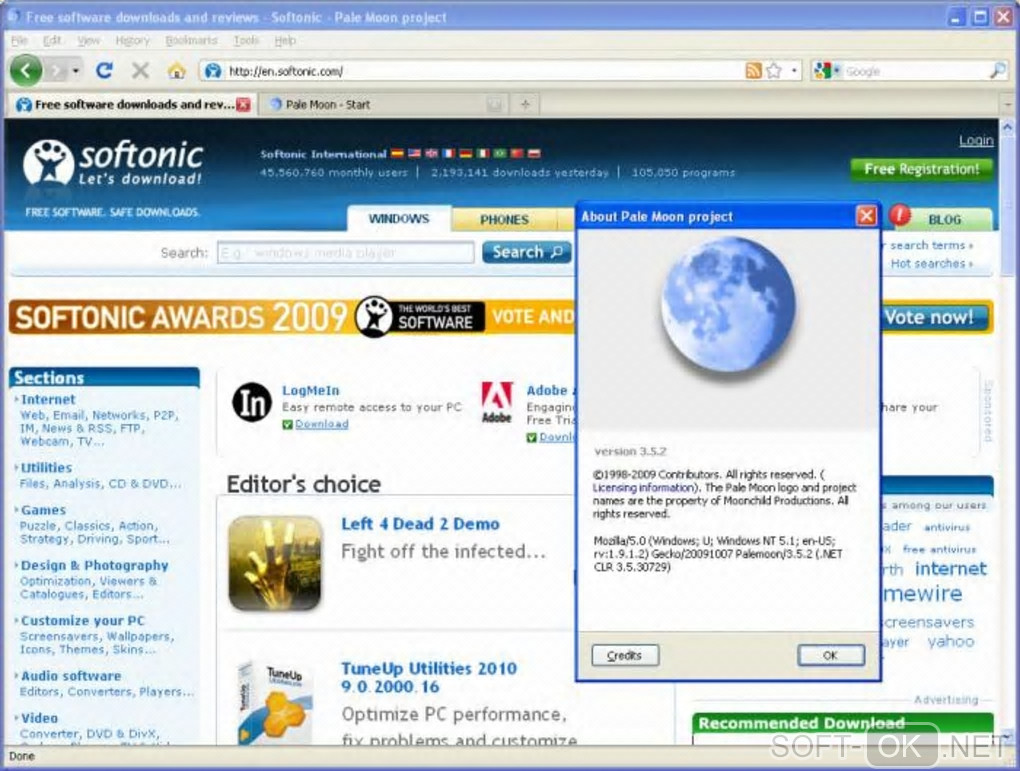Go to the Home page icon
Viewport: 1020px width, 771px height.
coord(176,70)
